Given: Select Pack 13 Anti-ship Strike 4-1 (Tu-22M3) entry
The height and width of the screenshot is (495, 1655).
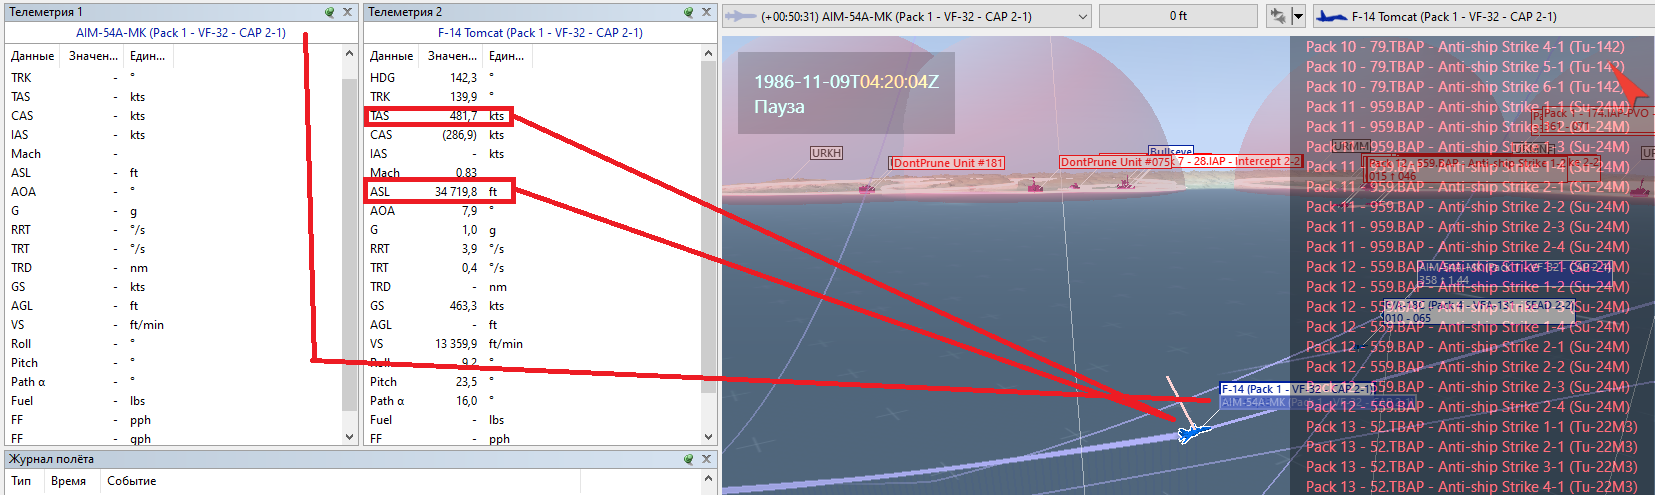Looking at the screenshot, I should [x=1471, y=486].
